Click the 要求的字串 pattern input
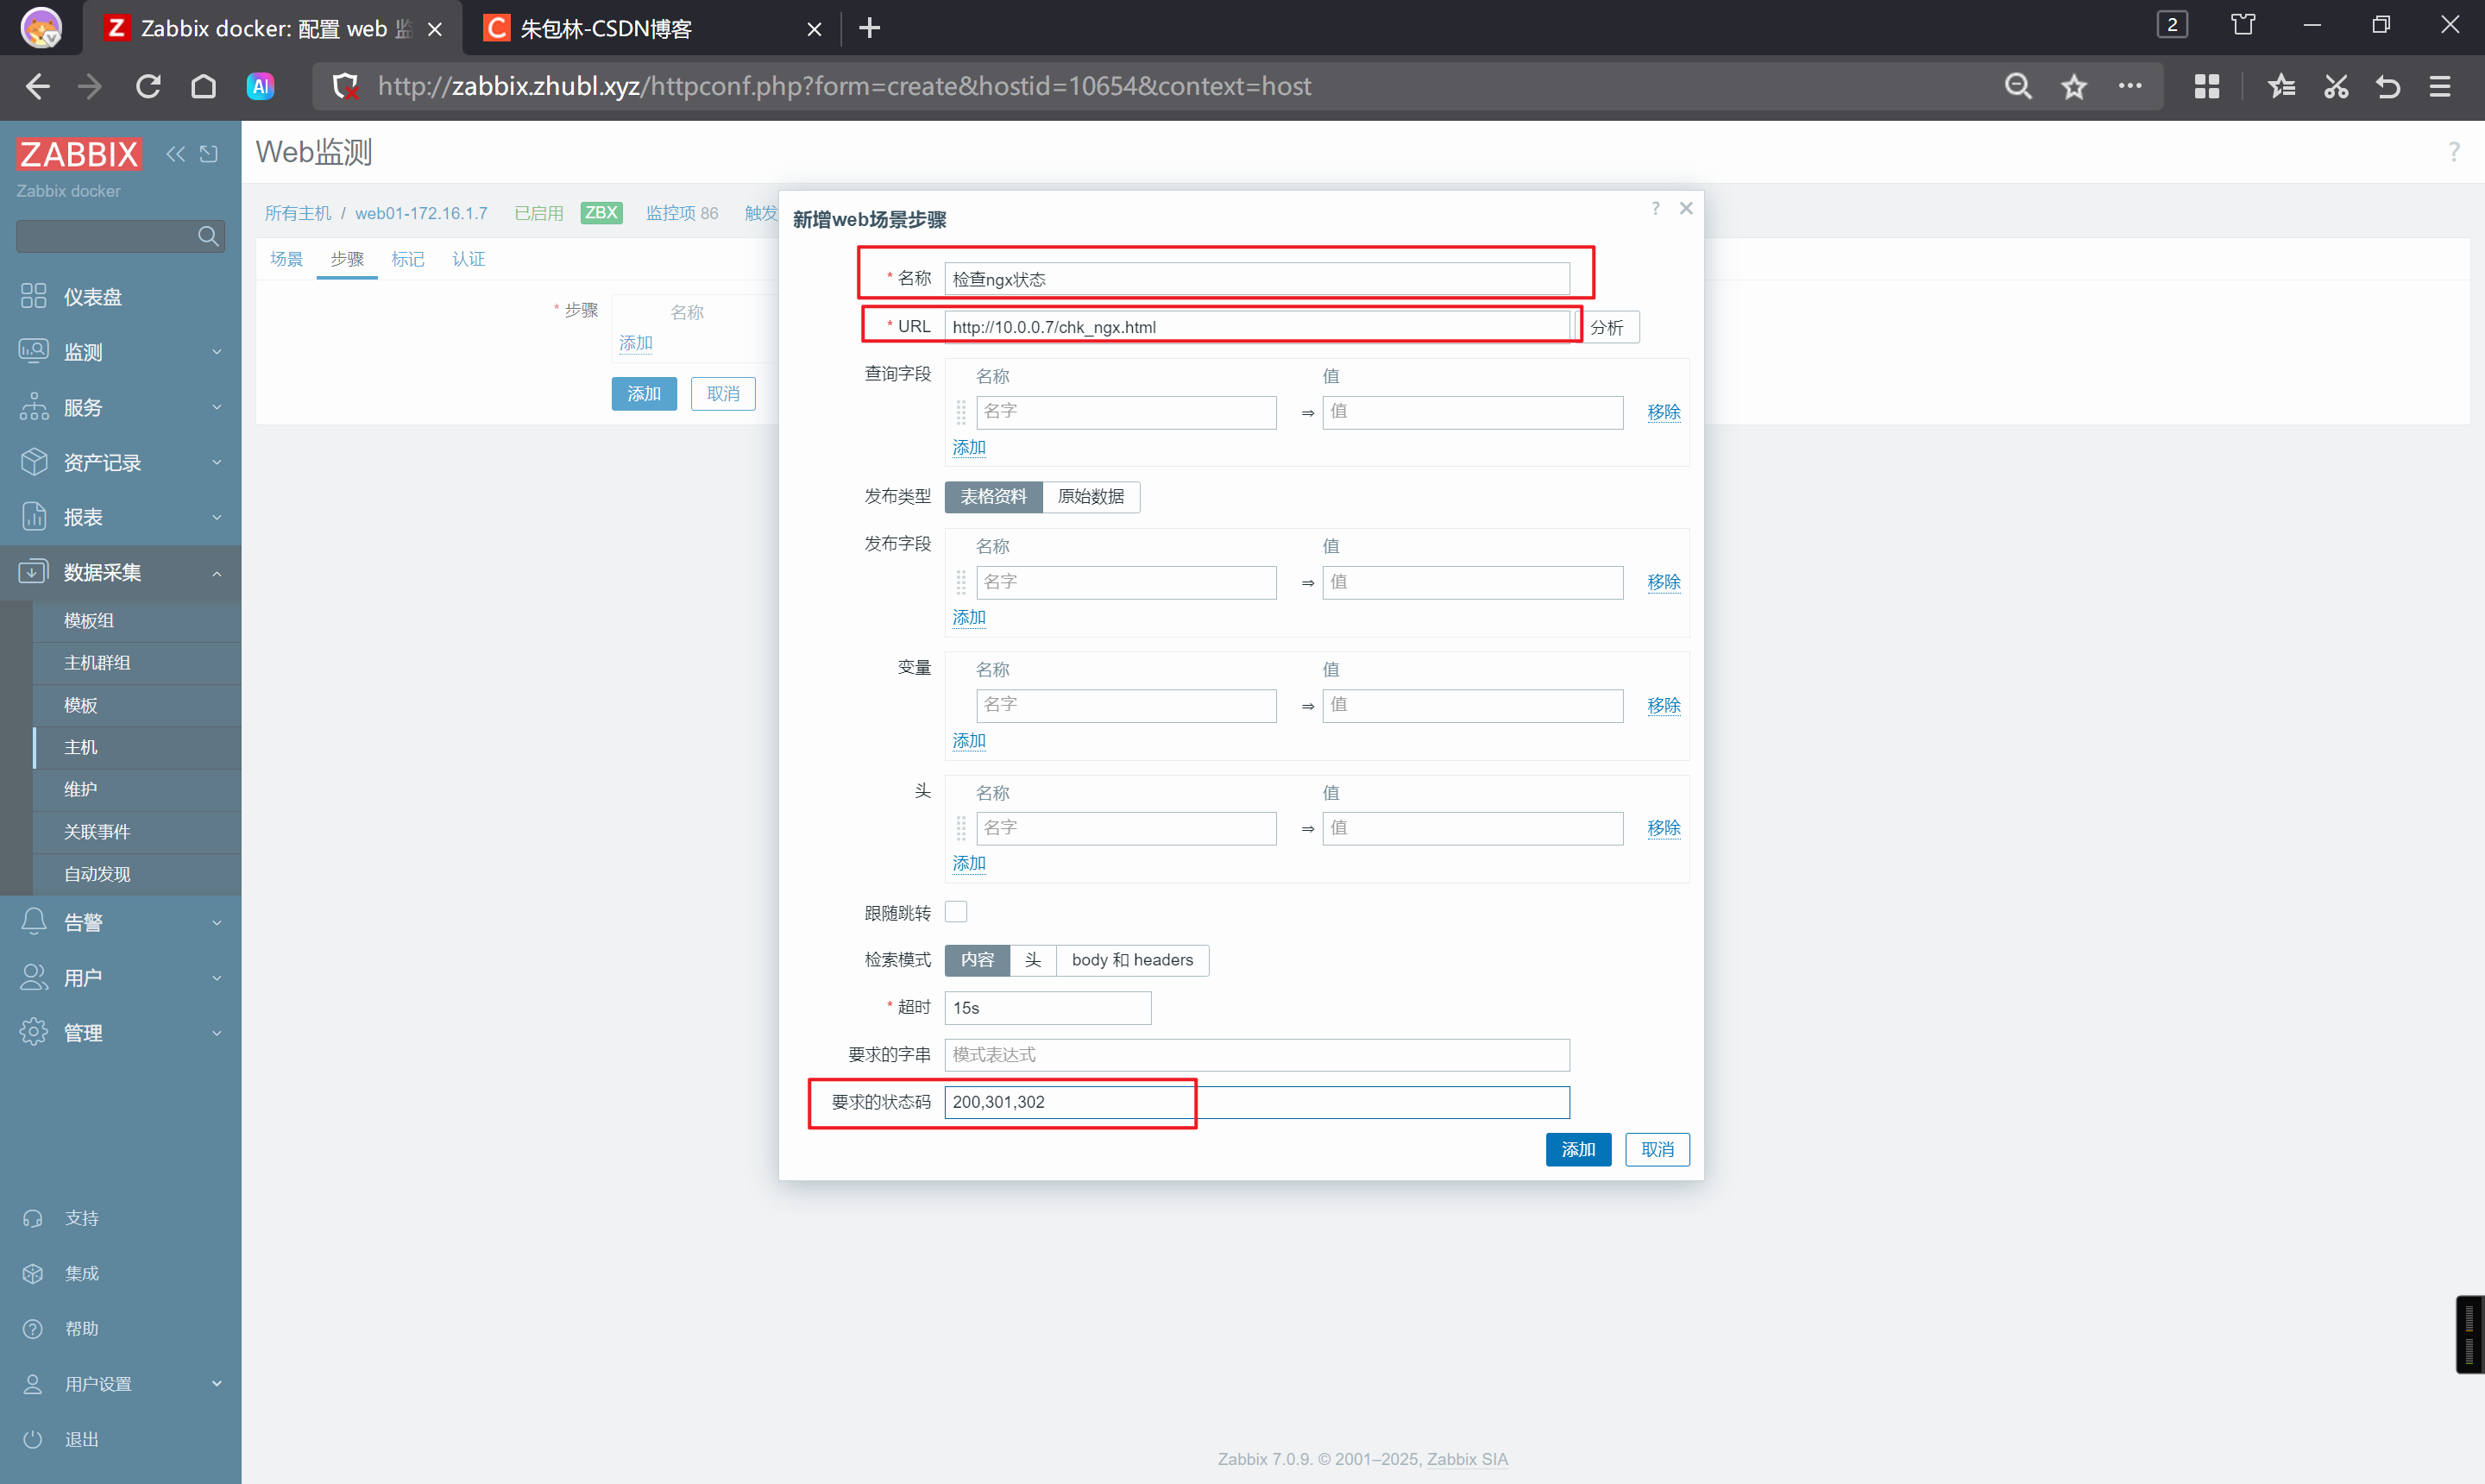Screen dimensions: 2485x1484 coord(1256,1055)
